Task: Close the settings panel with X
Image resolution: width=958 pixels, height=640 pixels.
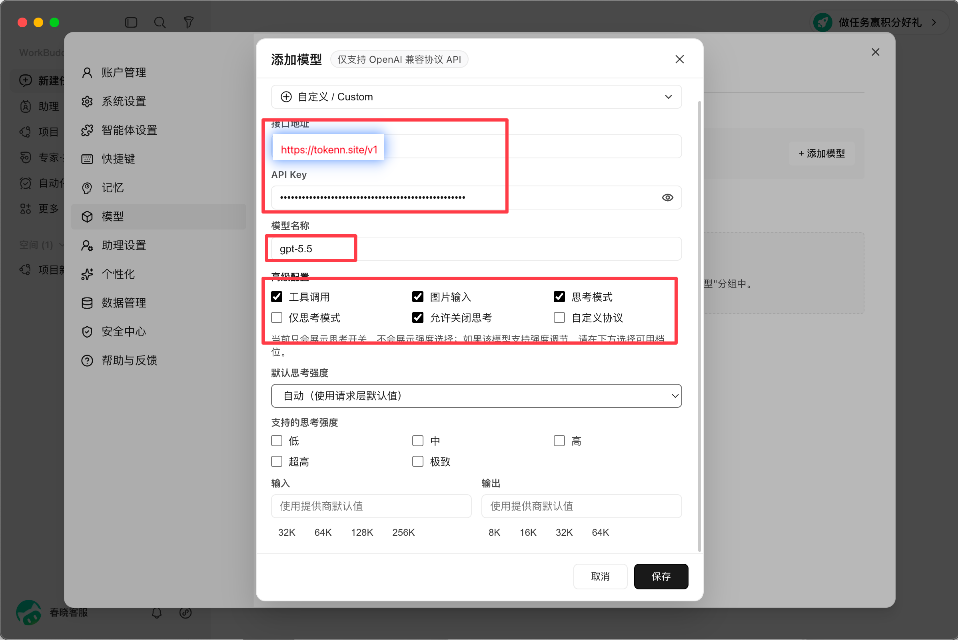Action: point(876,52)
